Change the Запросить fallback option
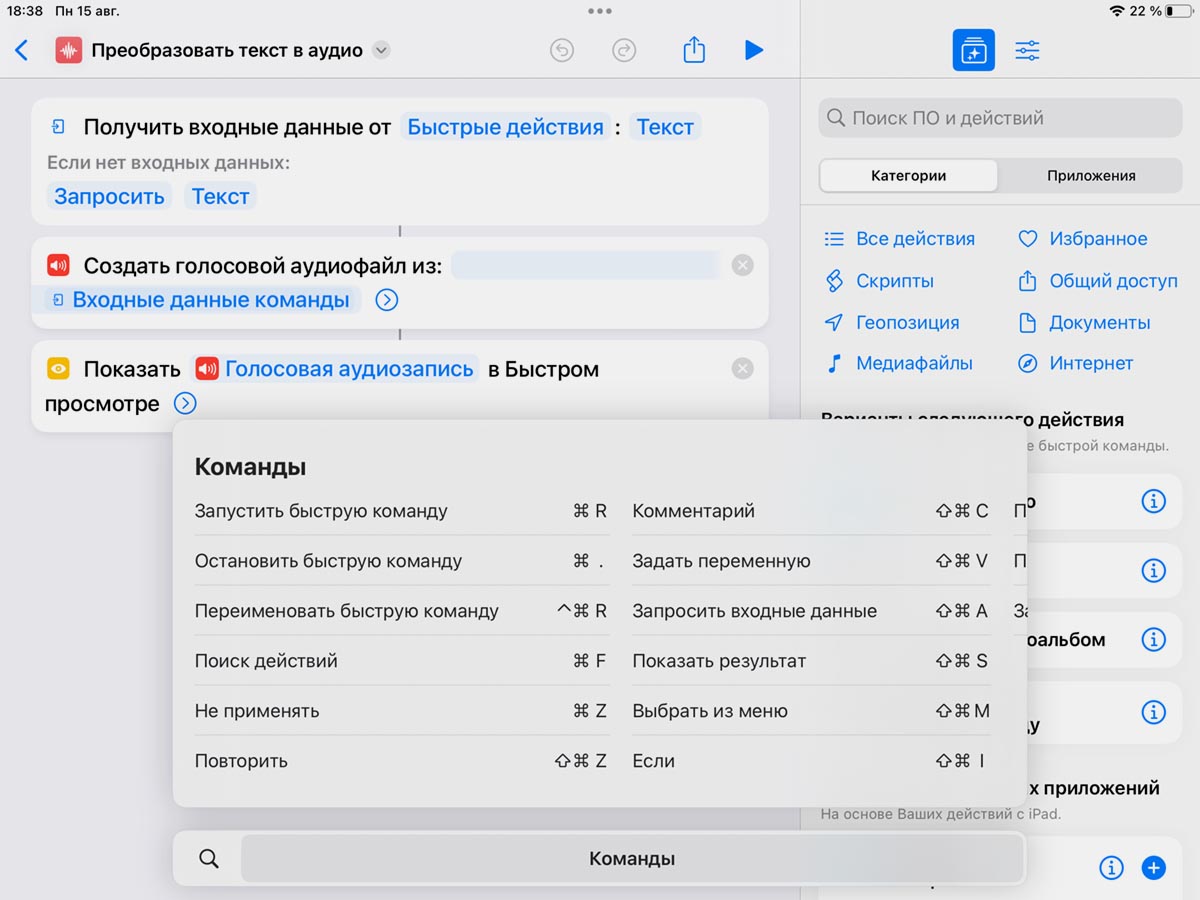This screenshot has height=900, width=1200. [x=109, y=196]
